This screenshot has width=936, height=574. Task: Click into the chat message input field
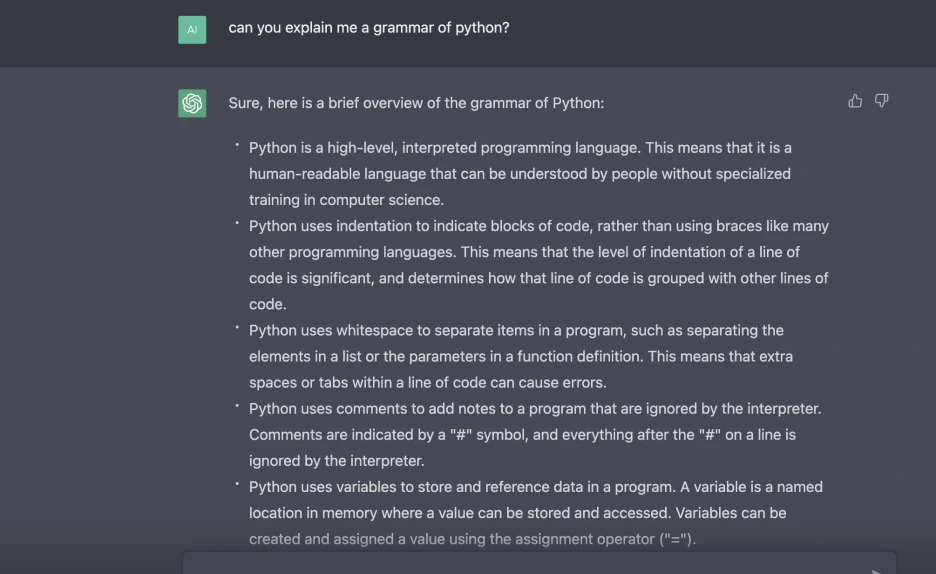[539, 564]
